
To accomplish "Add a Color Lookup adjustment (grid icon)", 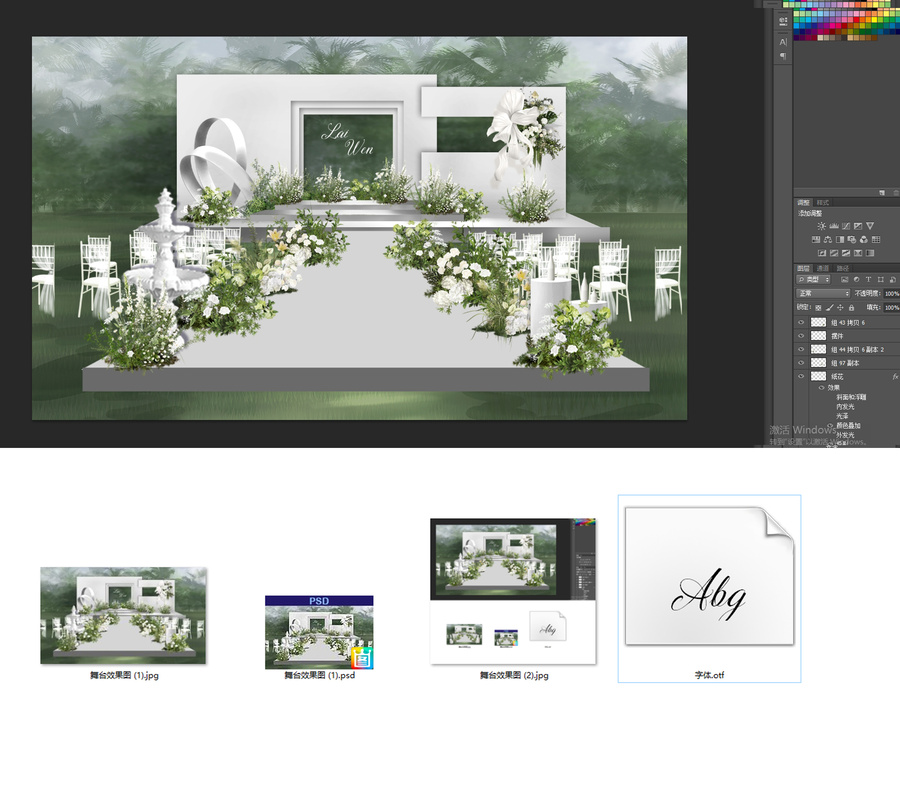I will tap(876, 239).
